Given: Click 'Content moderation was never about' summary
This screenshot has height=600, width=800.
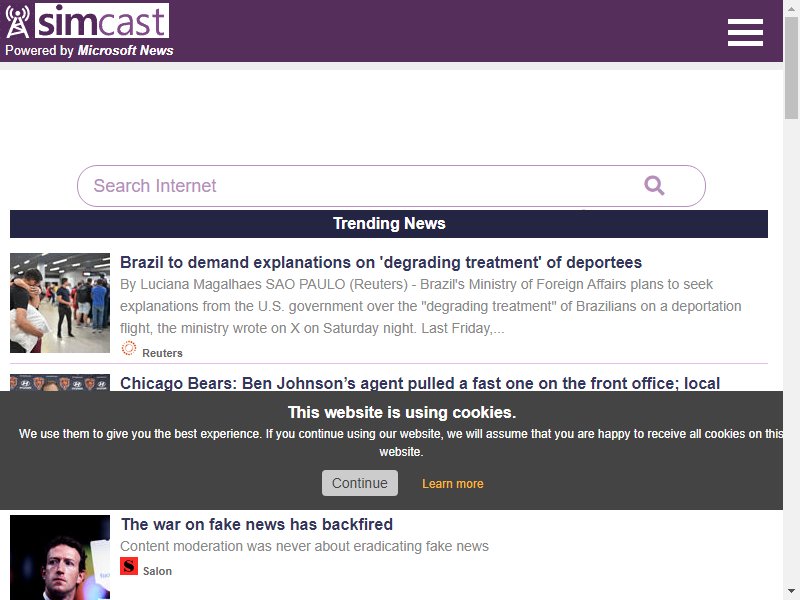Looking at the screenshot, I should coord(304,546).
